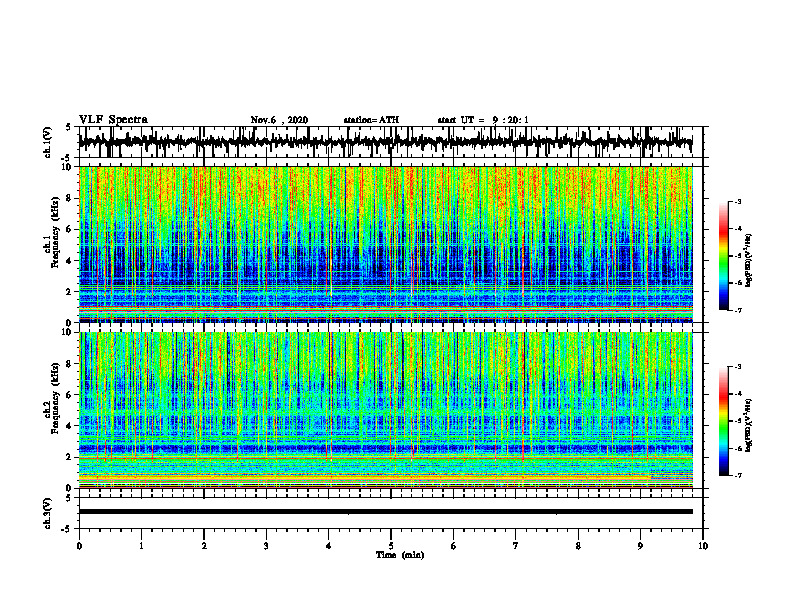Click the ch.2 frequency tick label "8"
Viewport: 792px width, 612px height.
click(x=71, y=364)
